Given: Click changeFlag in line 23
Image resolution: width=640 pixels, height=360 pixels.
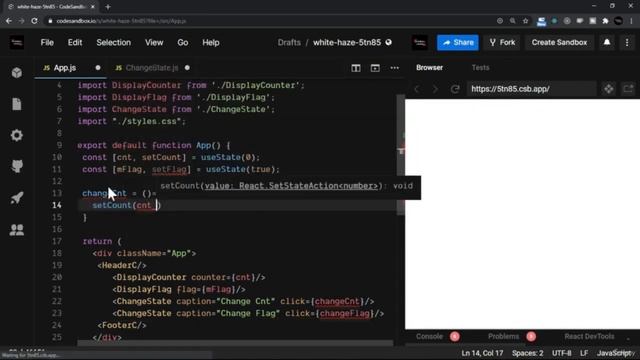Looking at the screenshot, I should pos(344,313).
